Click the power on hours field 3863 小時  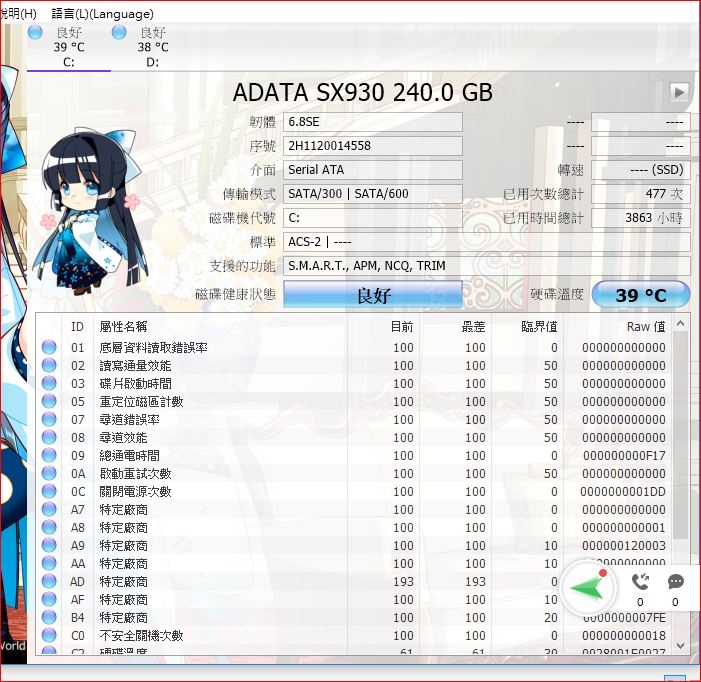641,218
